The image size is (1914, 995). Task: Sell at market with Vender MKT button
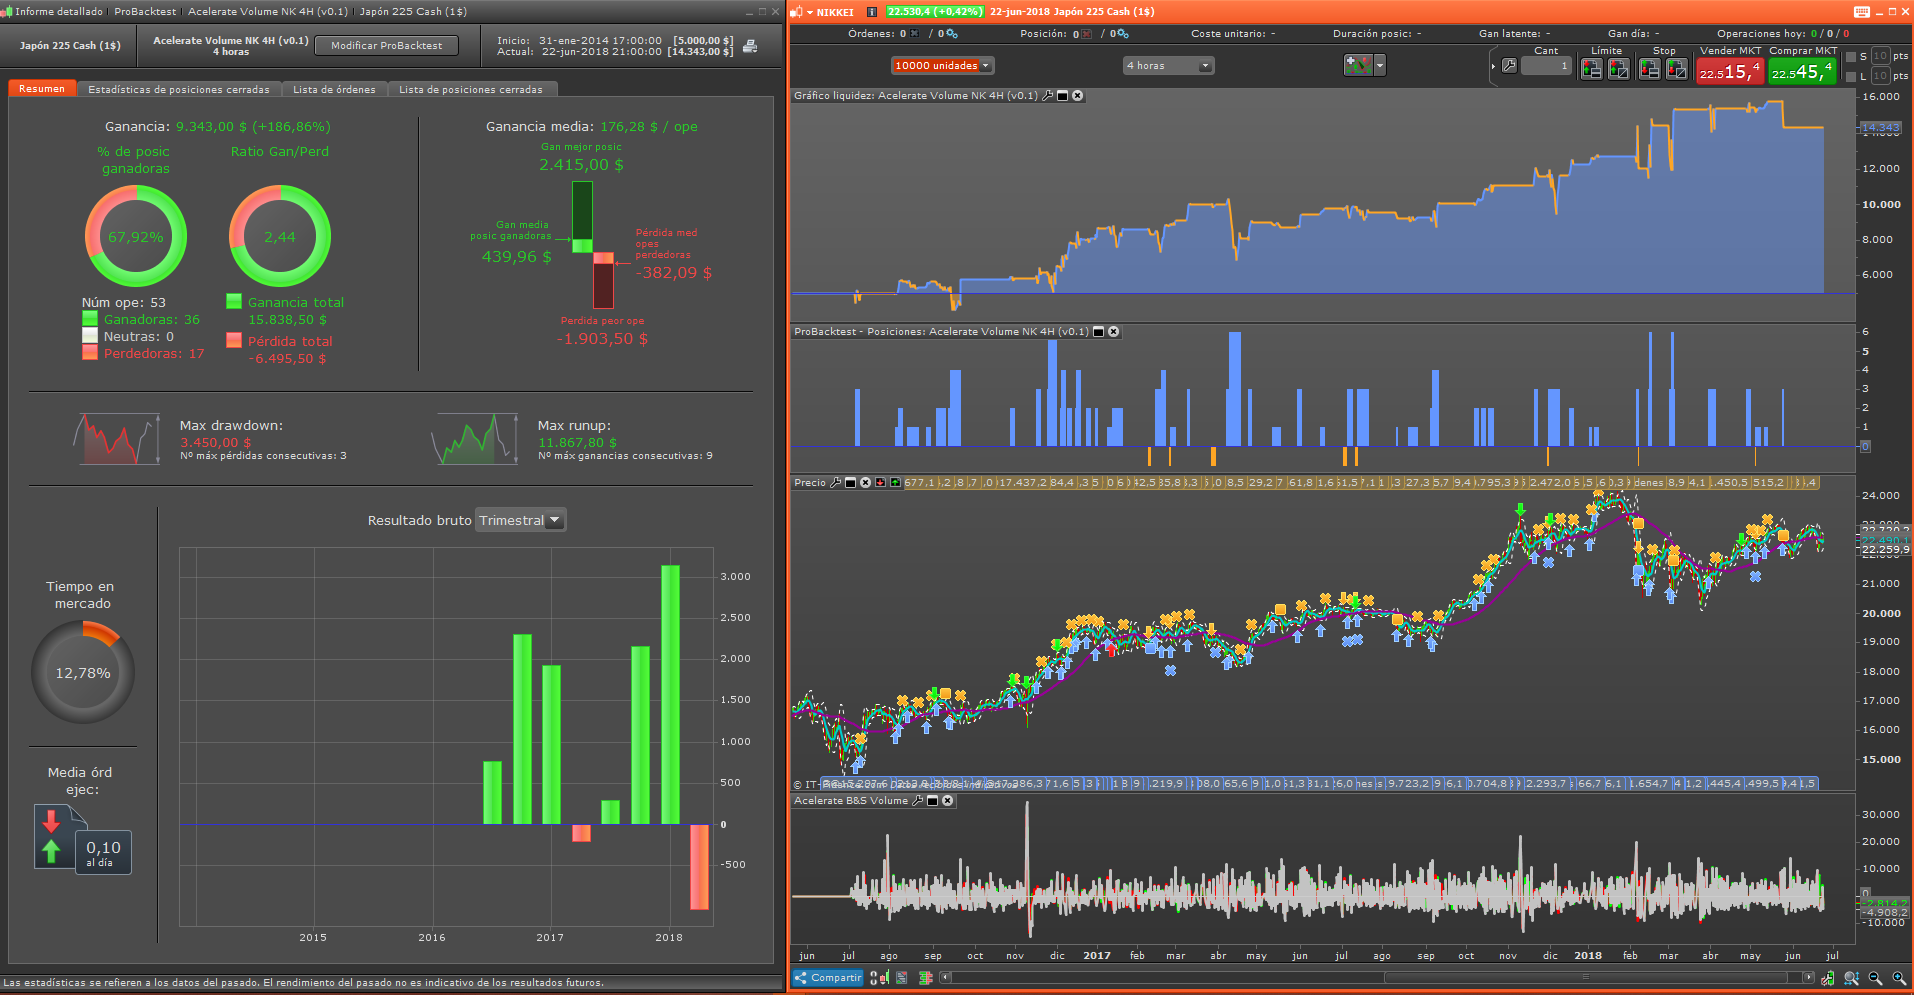tap(1730, 71)
